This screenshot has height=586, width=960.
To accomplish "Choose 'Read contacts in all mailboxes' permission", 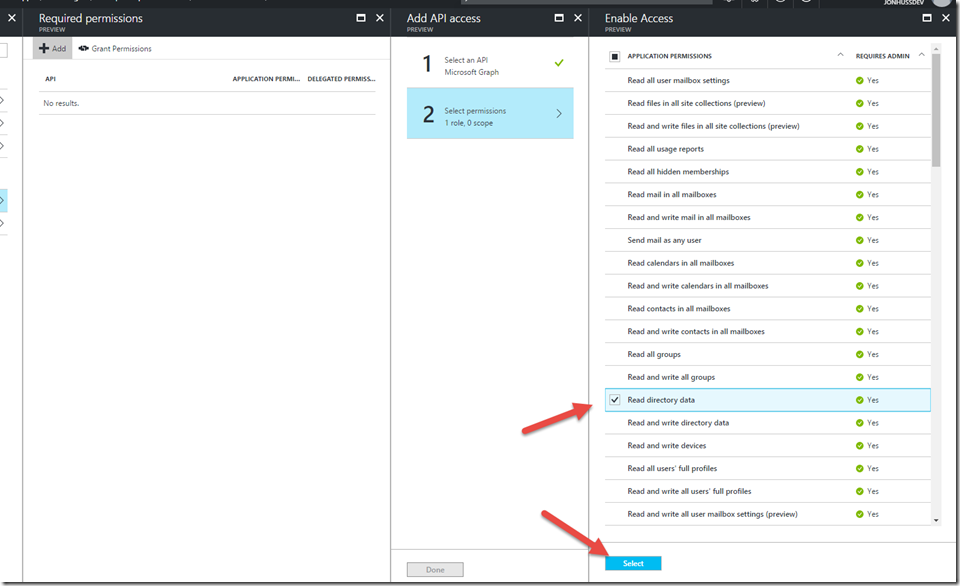I will (x=678, y=309).
